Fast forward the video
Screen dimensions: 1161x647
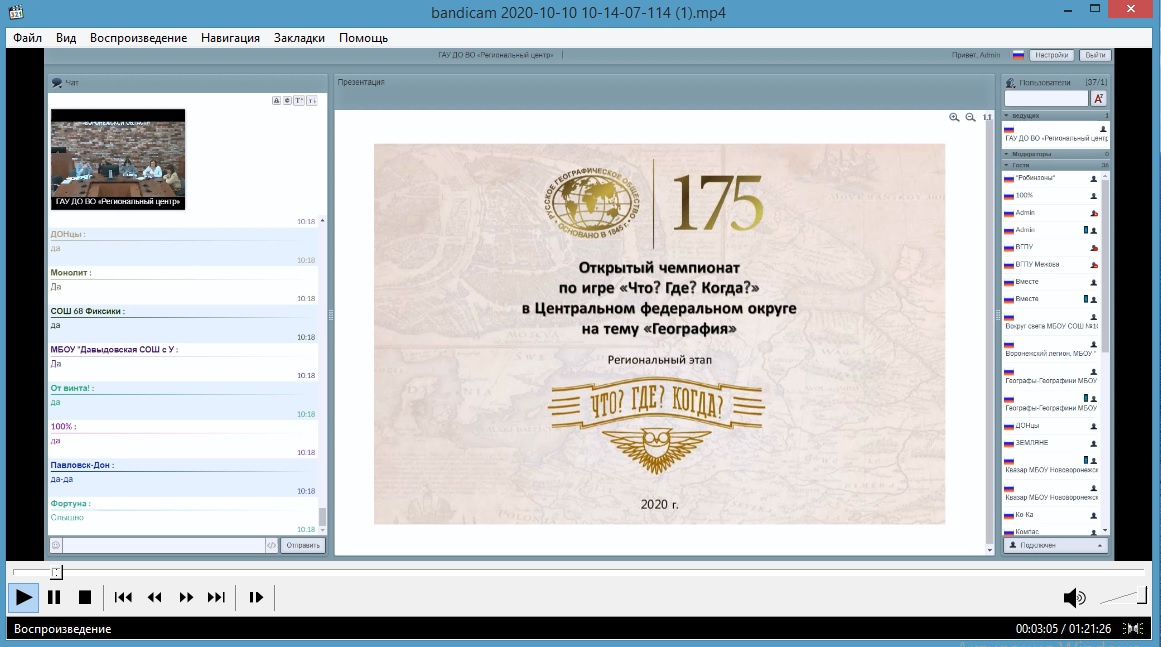186,597
